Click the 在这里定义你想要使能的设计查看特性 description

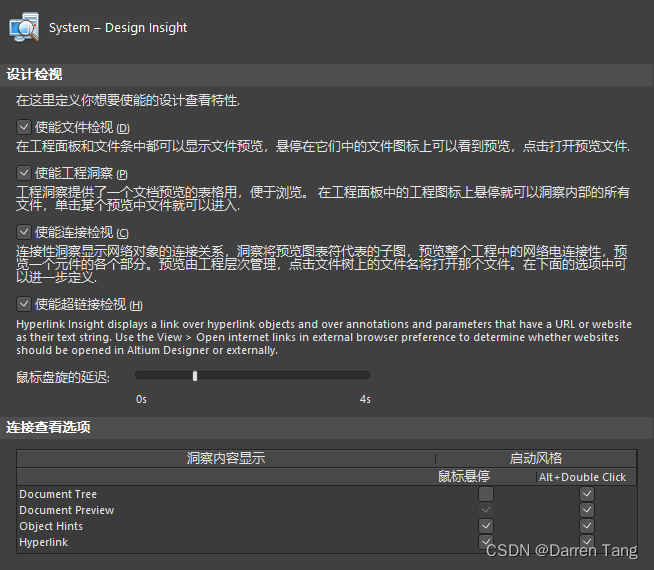point(128,100)
